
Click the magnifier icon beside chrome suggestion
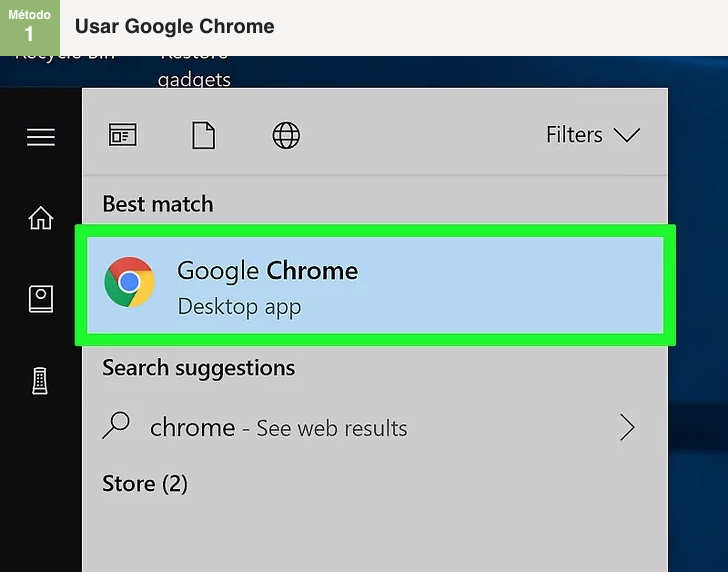click(117, 427)
